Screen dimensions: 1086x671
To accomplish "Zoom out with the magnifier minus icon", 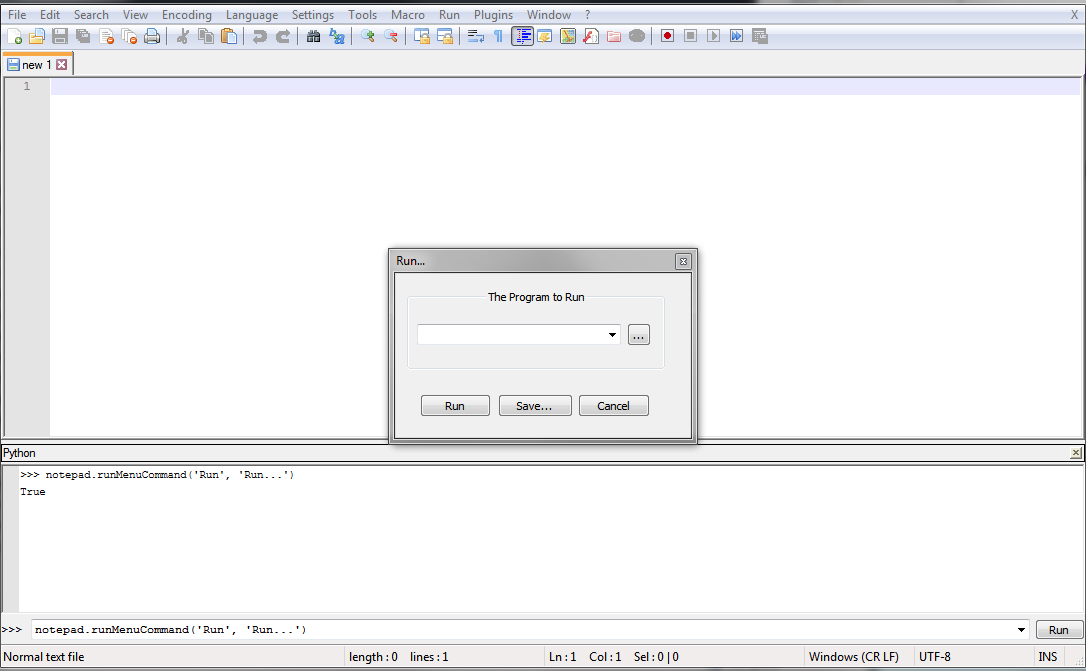I will (x=391, y=37).
